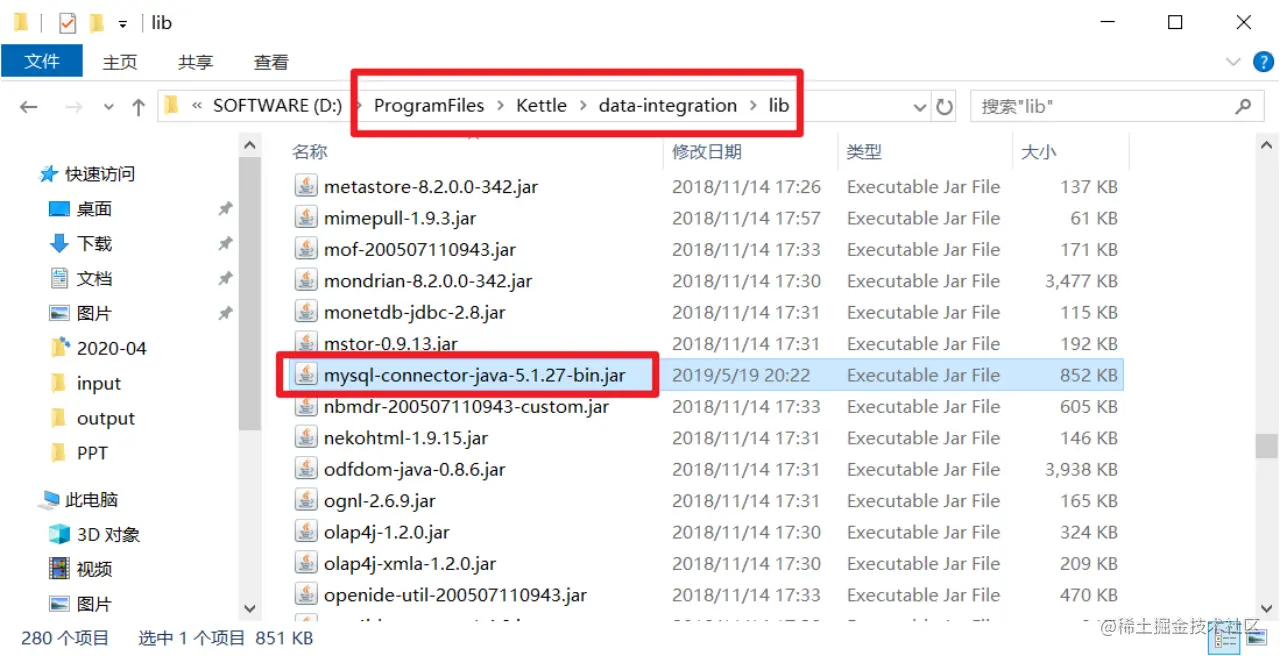The height and width of the screenshot is (656, 1280).
Task: Click the search magnifier icon
Action: [x=1243, y=106]
